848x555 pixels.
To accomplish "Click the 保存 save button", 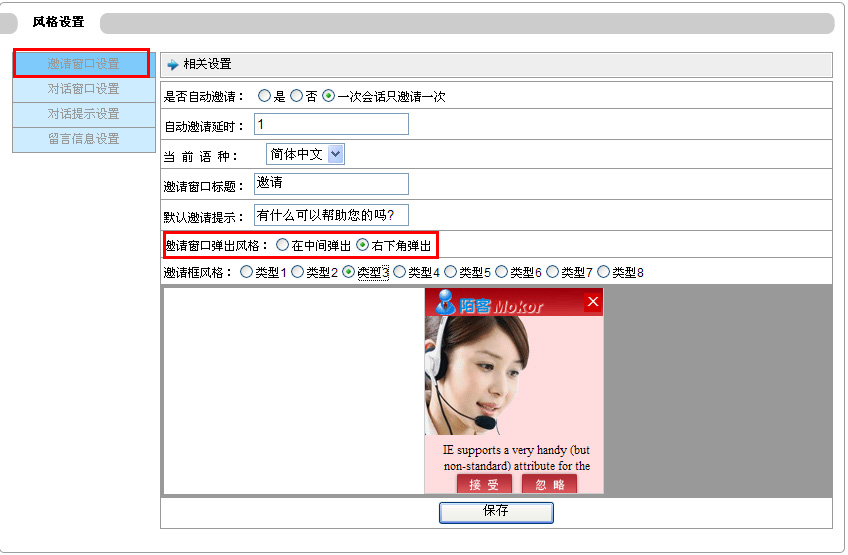I will pos(496,512).
